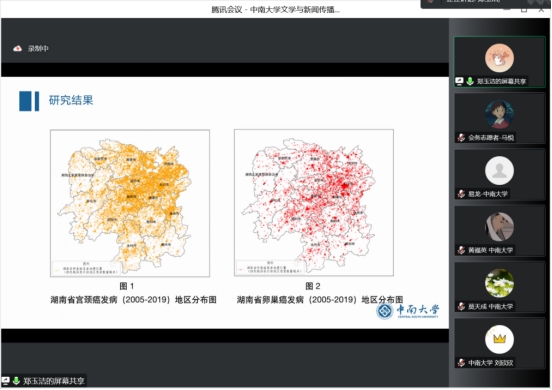Click the screen-share icon in 郑玉洁's participant tile

[459, 81]
